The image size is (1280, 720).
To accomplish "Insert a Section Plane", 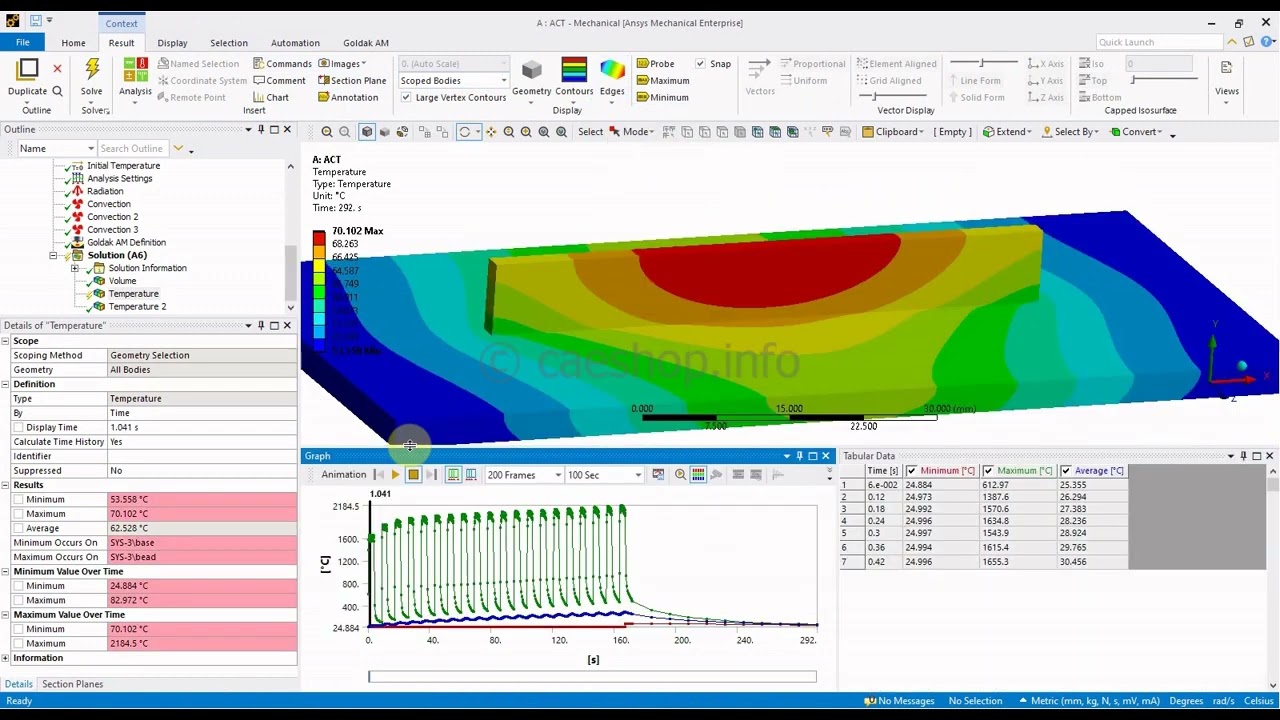I will coord(351,80).
